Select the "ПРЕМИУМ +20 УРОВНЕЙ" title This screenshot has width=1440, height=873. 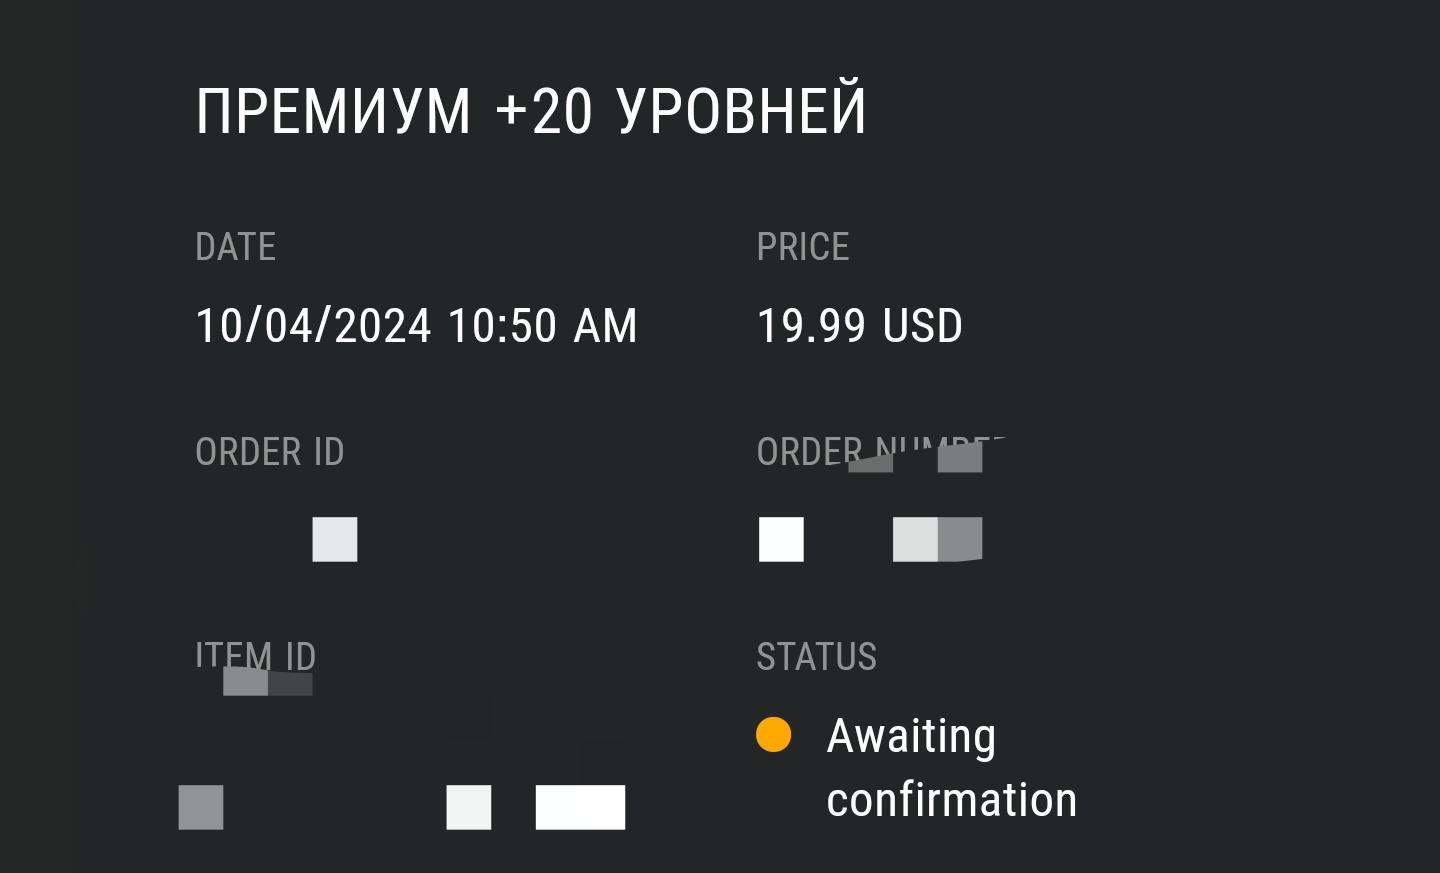coord(531,111)
